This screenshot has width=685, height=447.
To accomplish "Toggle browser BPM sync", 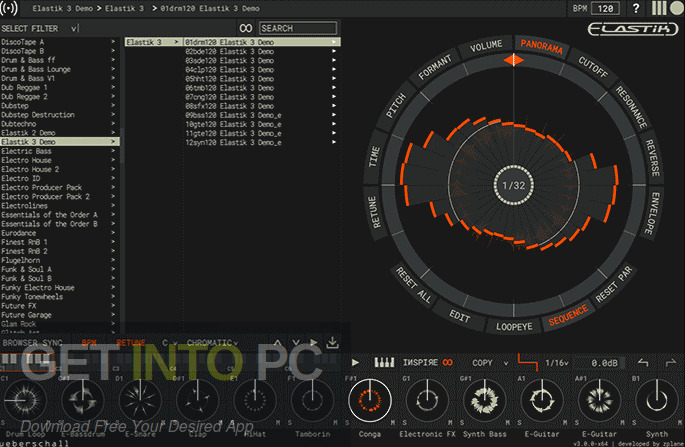I will point(89,343).
